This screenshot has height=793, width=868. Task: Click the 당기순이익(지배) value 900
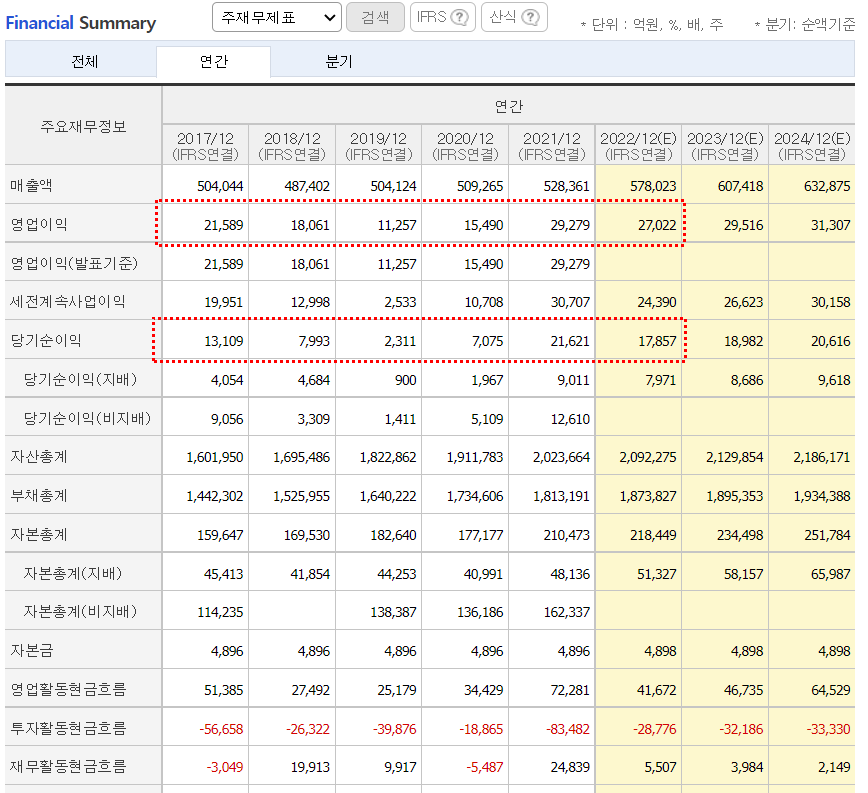tap(406, 380)
